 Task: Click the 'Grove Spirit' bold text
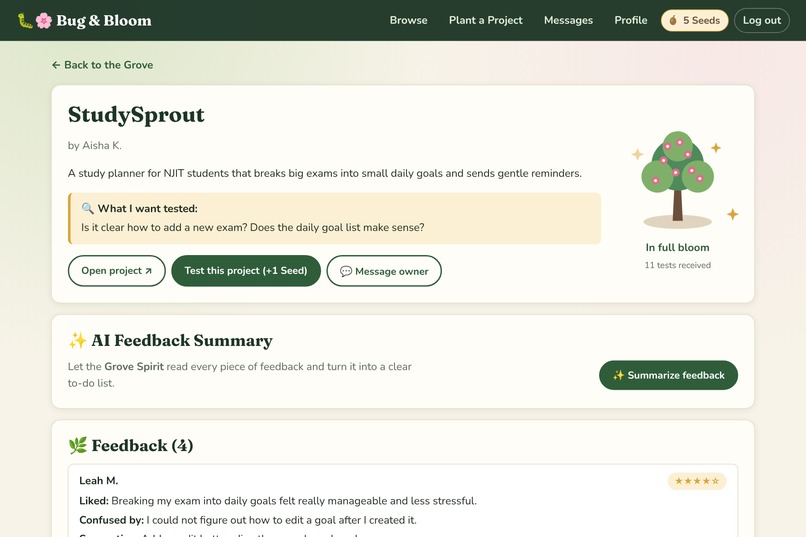[134, 366]
